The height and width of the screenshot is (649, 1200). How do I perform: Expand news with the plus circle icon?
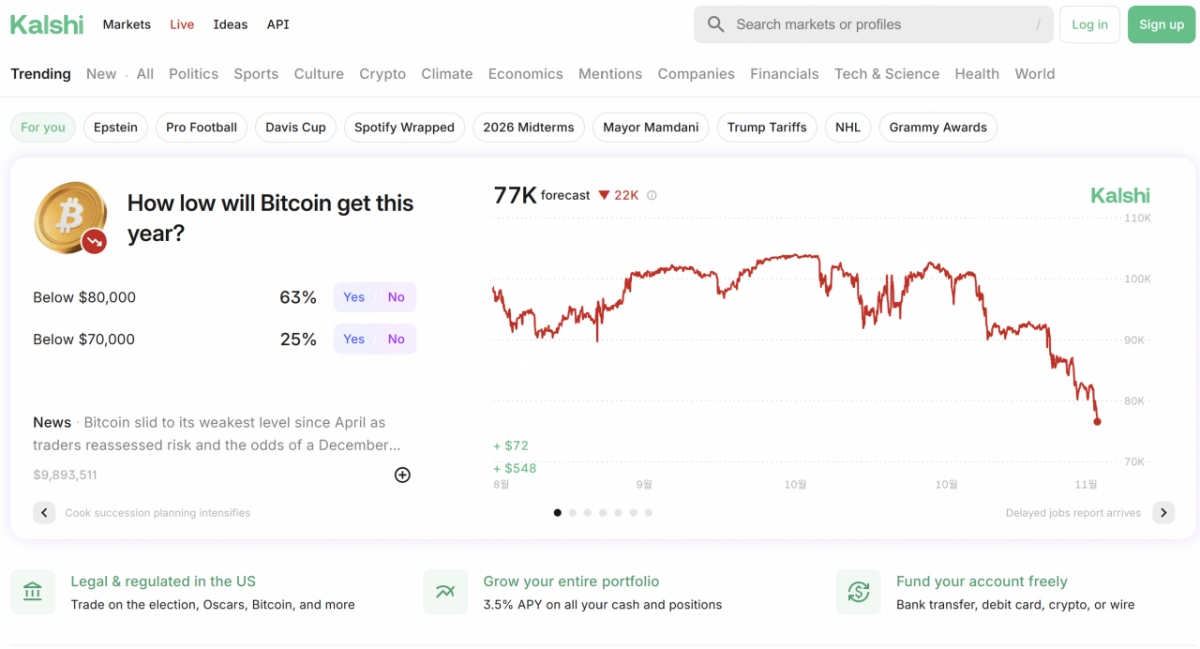pos(402,475)
